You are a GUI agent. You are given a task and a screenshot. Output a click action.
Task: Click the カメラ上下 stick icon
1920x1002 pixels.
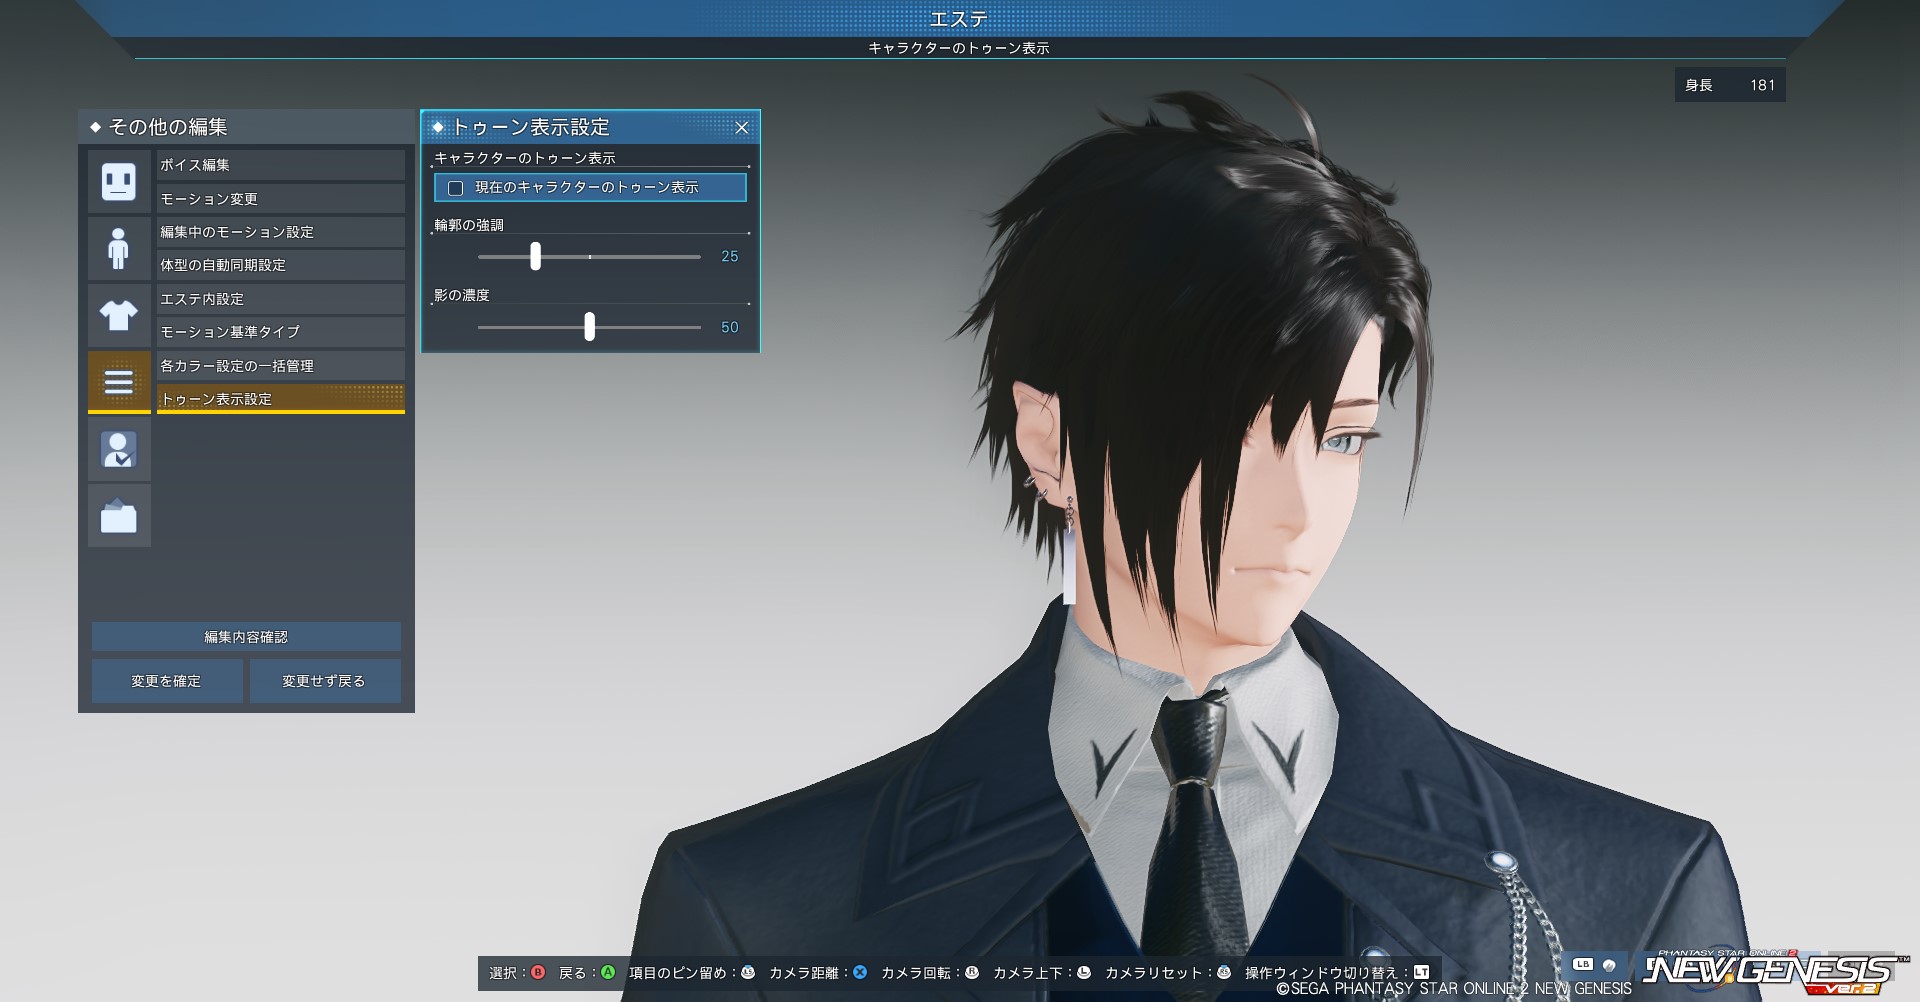(1083, 972)
